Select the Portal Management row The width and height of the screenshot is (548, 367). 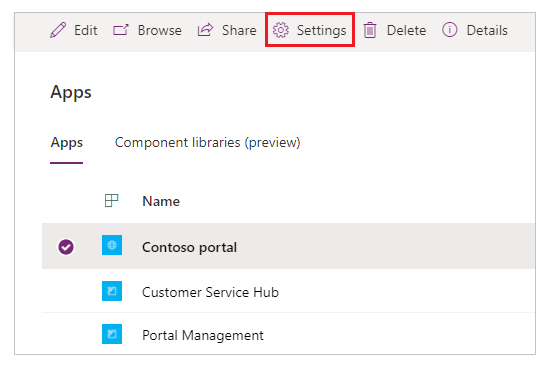(x=288, y=334)
